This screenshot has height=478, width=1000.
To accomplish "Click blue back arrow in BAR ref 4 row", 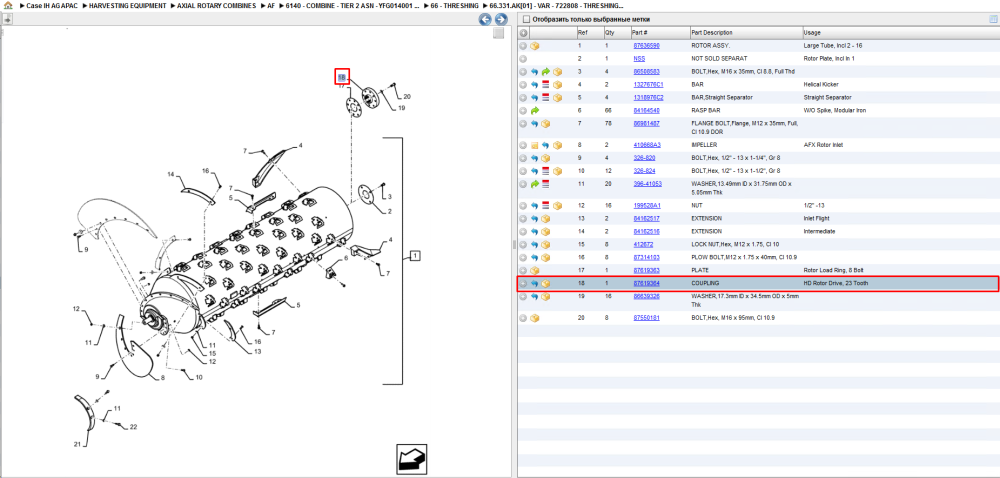I will pyautogui.click(x=535, y=85).
